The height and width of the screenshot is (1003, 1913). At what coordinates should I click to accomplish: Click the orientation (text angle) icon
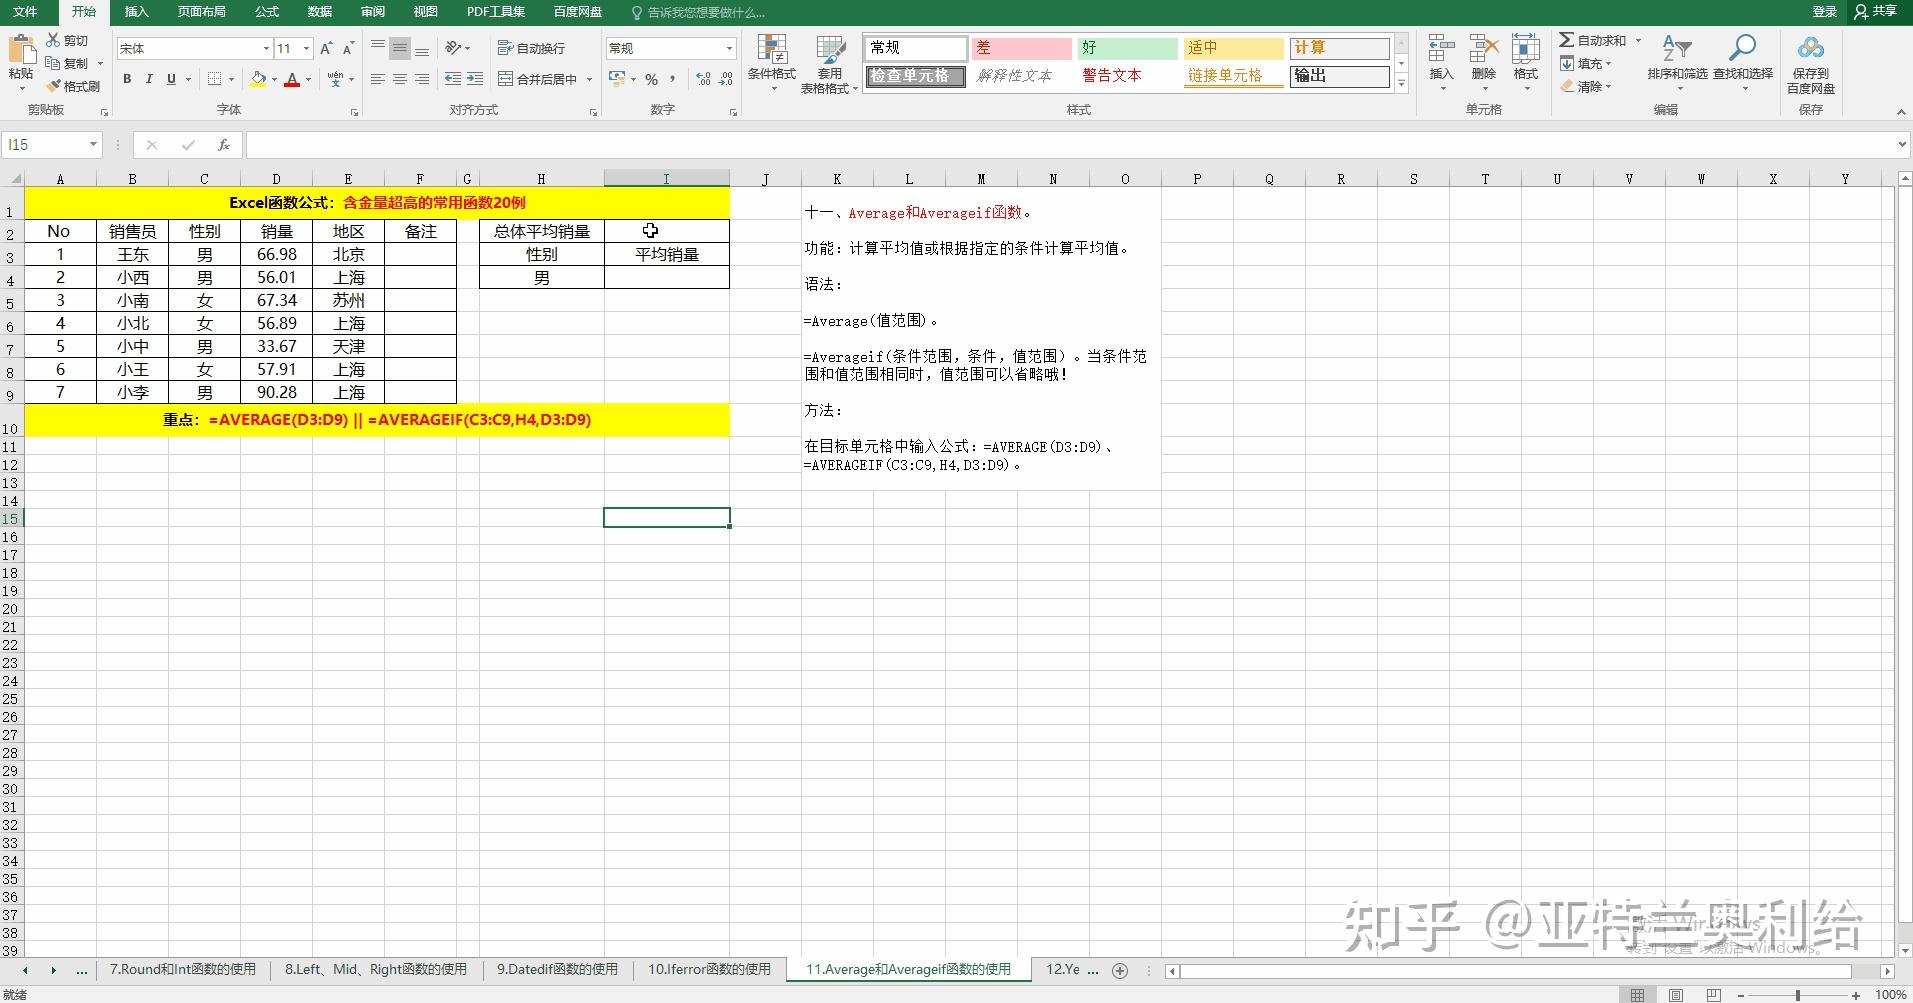(454, 48)
